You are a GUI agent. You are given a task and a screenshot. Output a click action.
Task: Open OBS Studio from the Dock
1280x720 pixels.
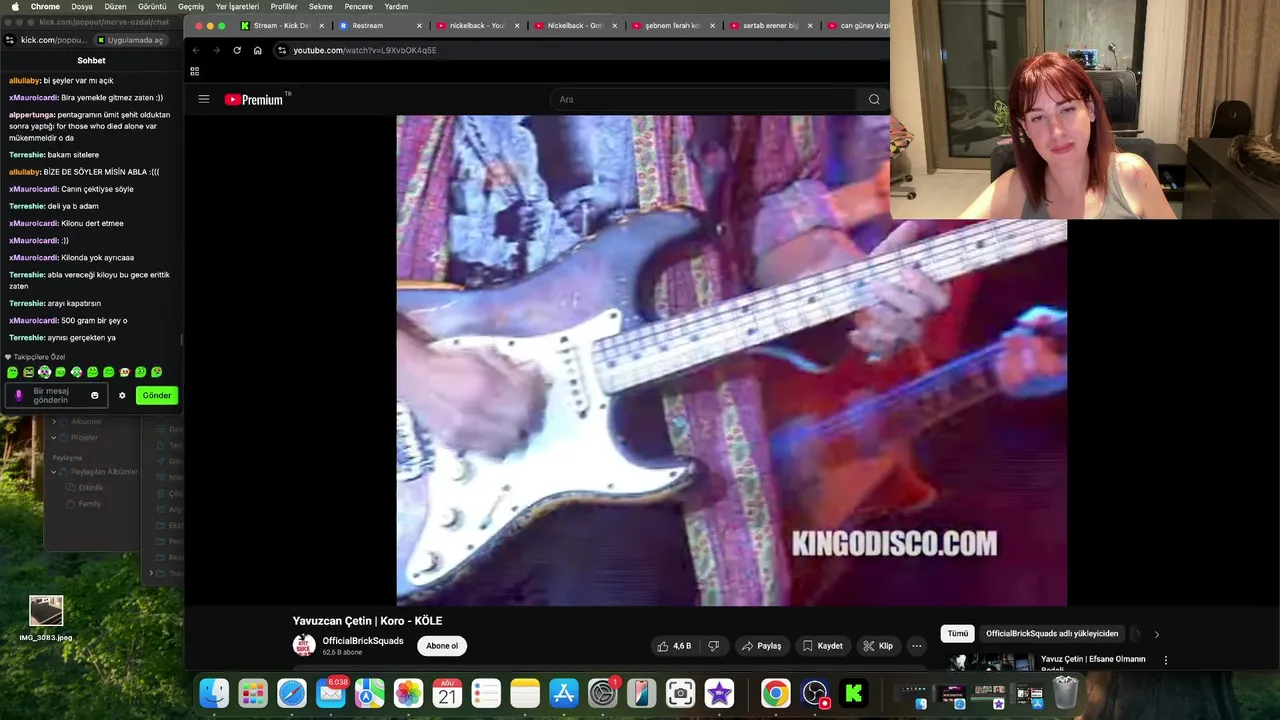815,693
